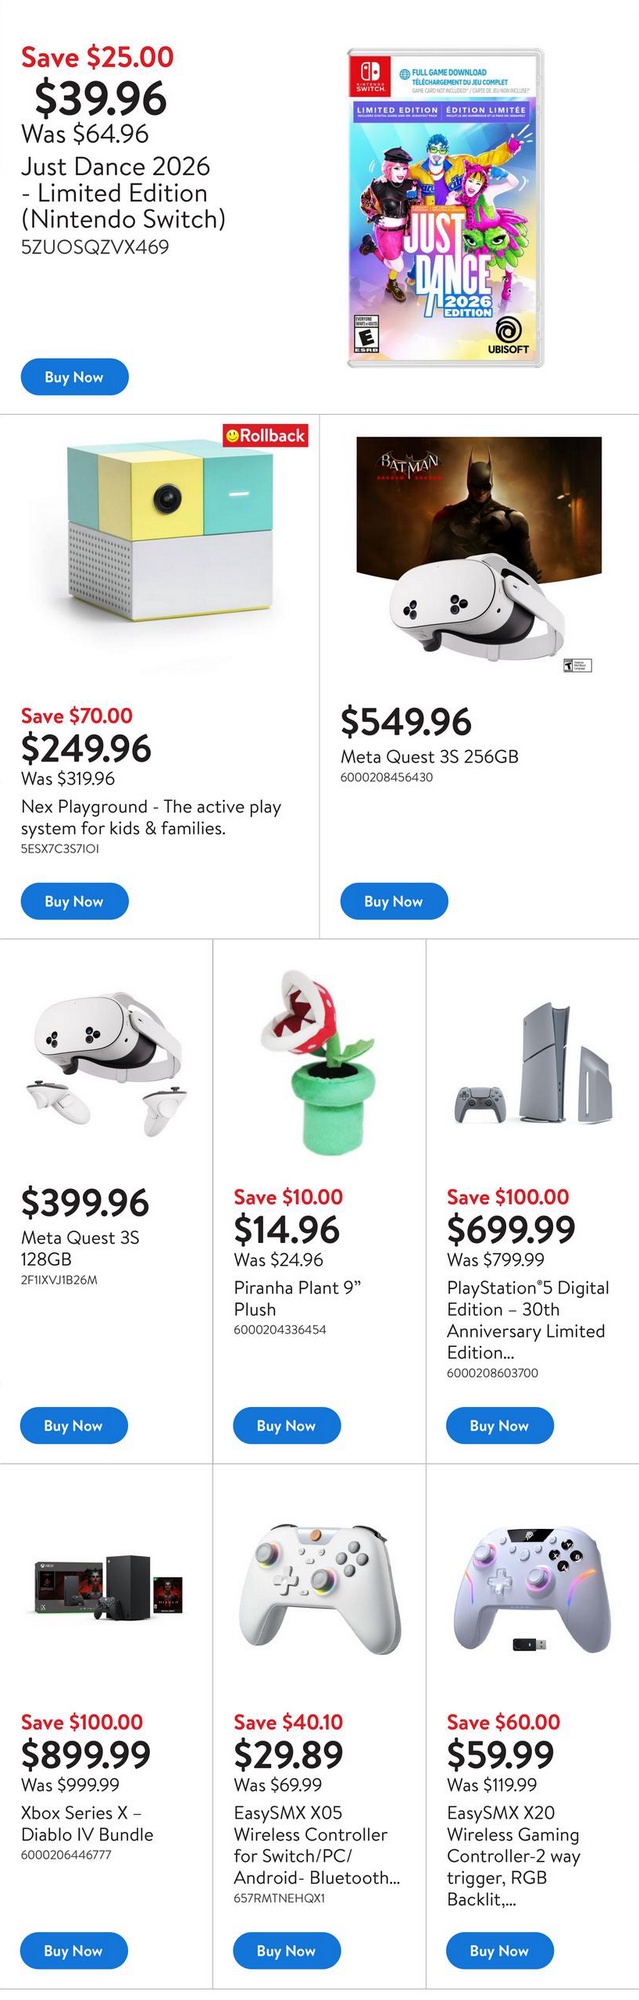Buy the PlayStation 5 Digital Edition now
Viewport: 639px width, 2000px height.
click(499, 1425)
